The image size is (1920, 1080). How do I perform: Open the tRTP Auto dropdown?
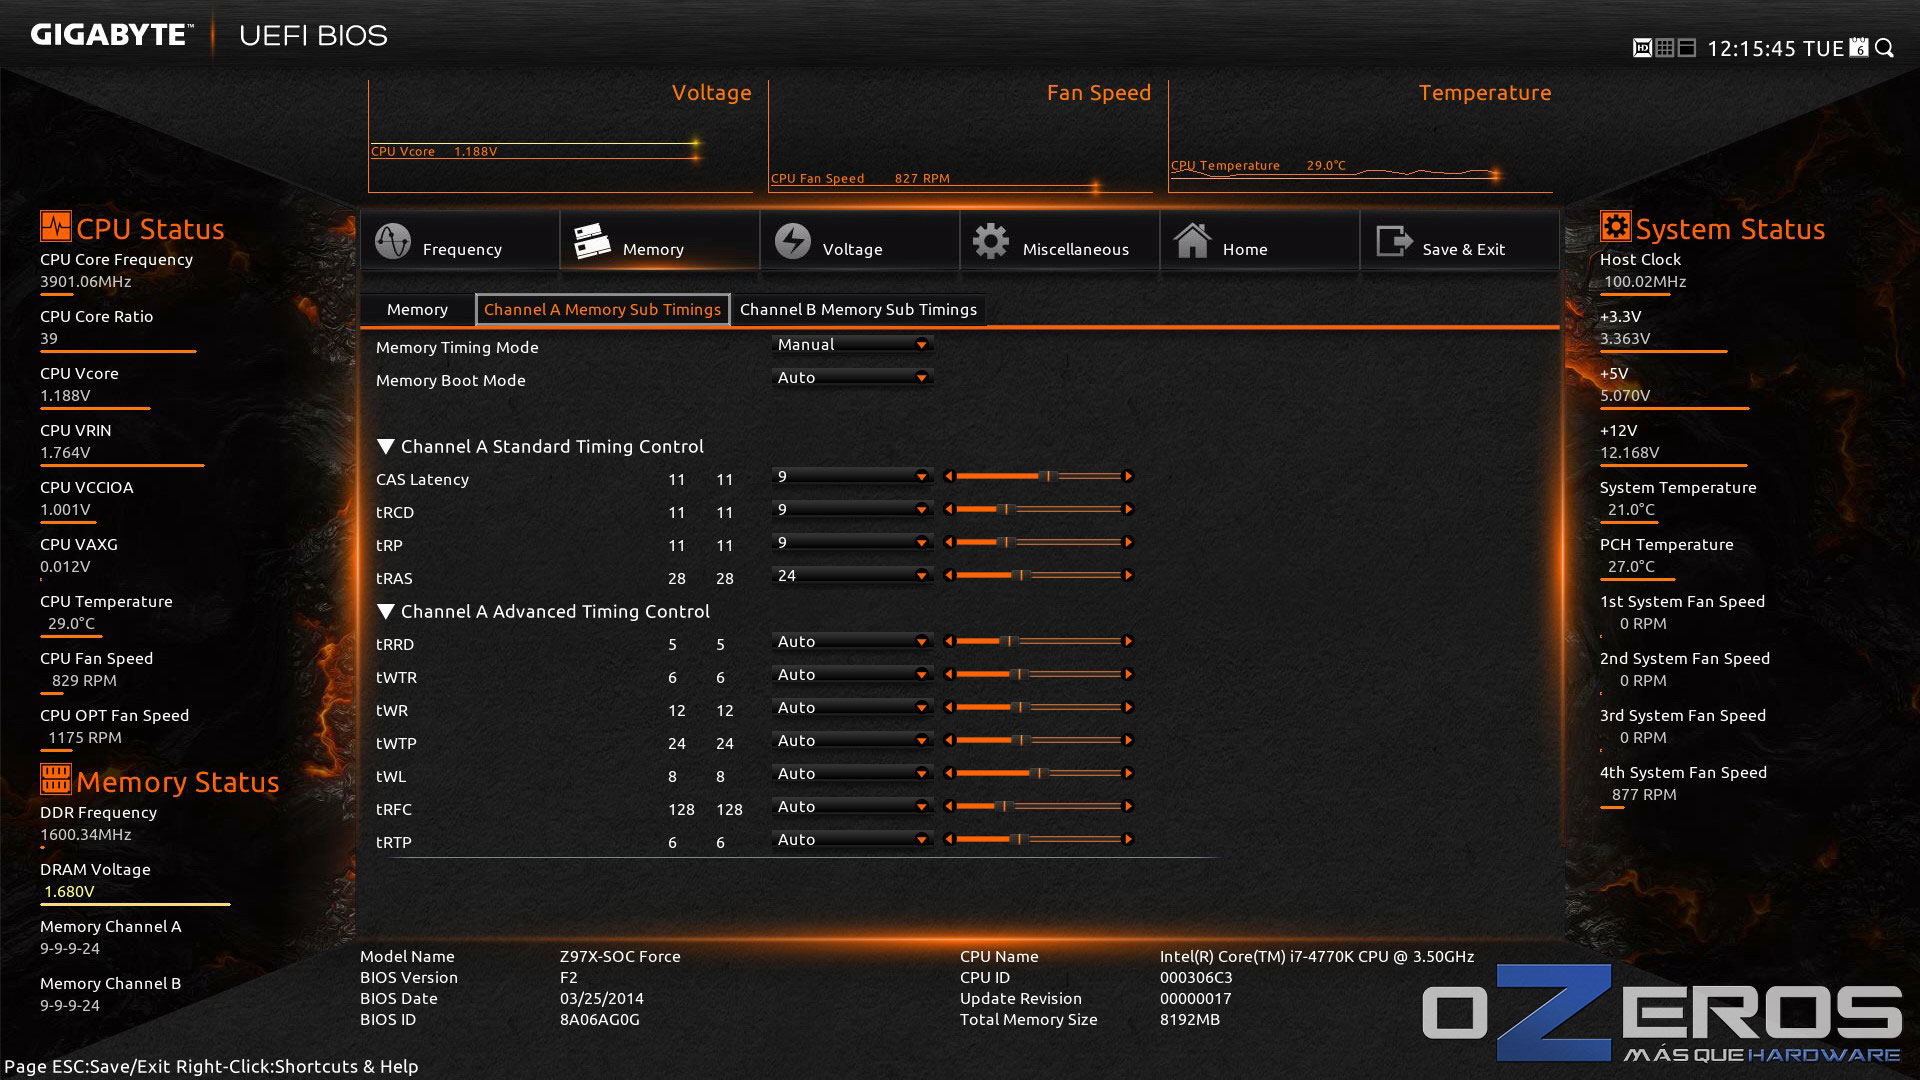coord(852,840)
